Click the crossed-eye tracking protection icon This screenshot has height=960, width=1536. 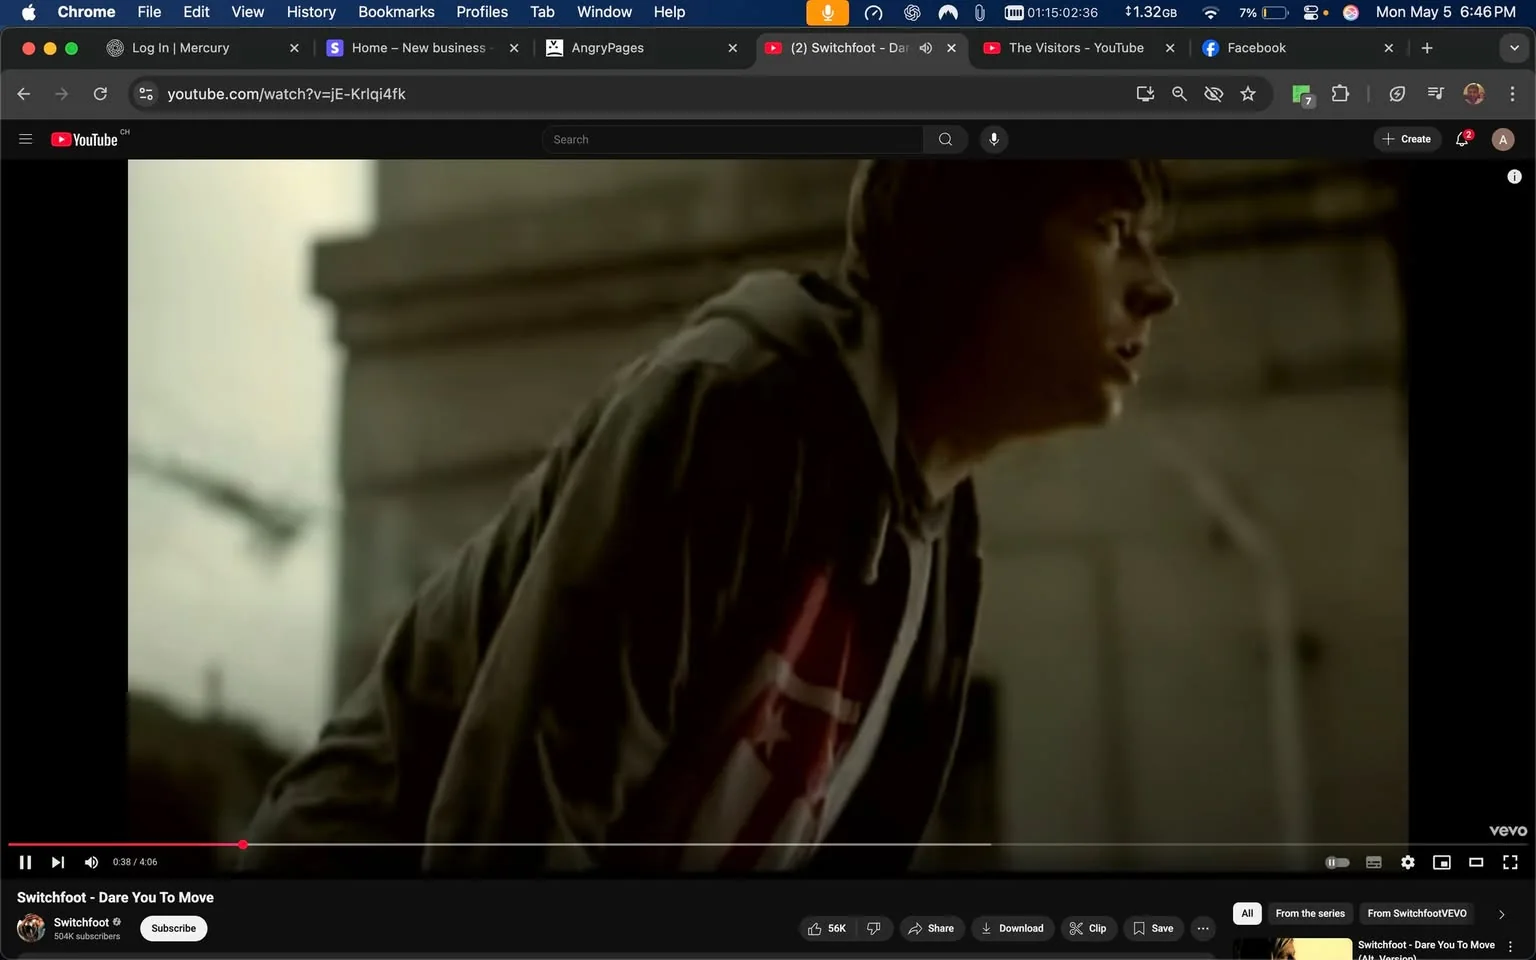tap(1213, 94)
